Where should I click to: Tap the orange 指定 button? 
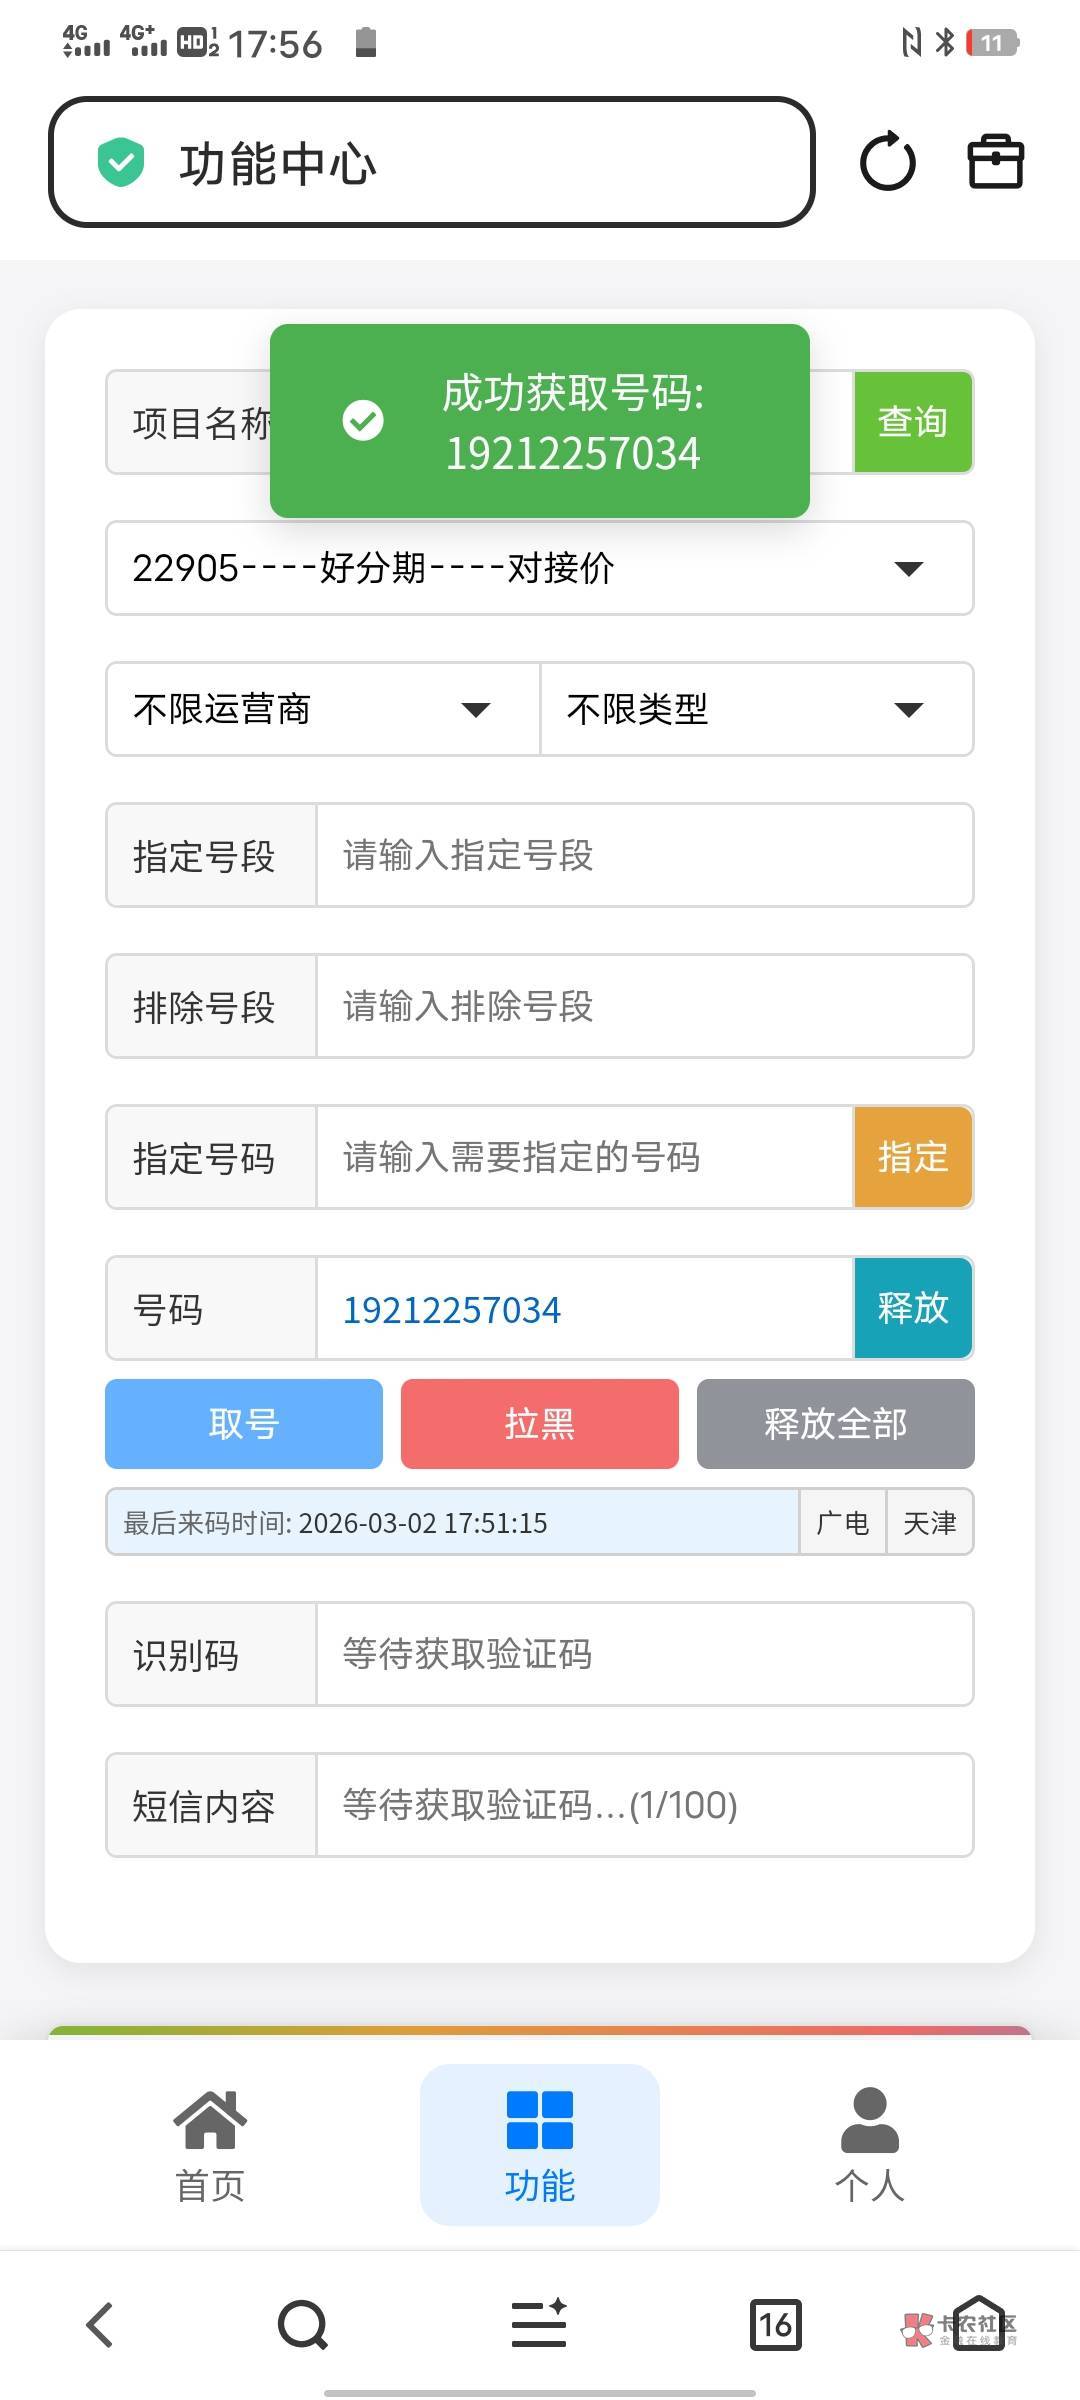point(912,1157)
